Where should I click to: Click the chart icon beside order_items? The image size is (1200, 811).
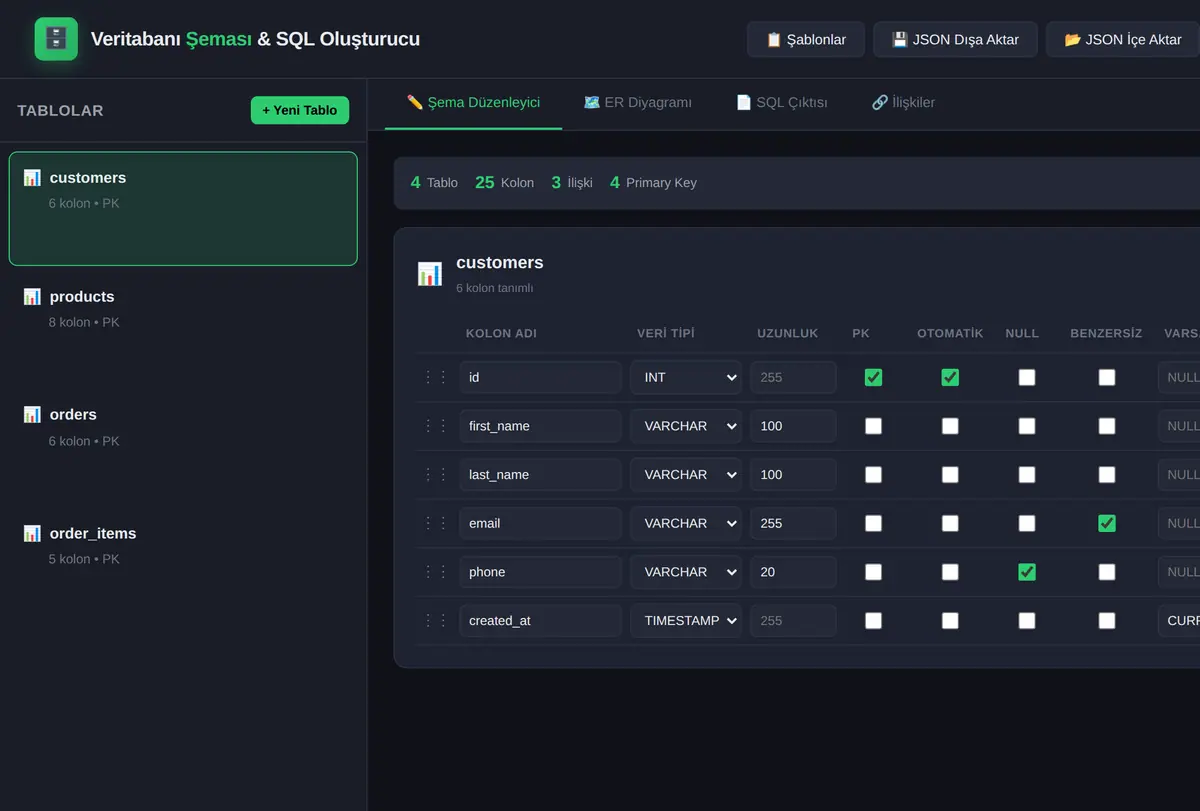[x=32, y=534]
